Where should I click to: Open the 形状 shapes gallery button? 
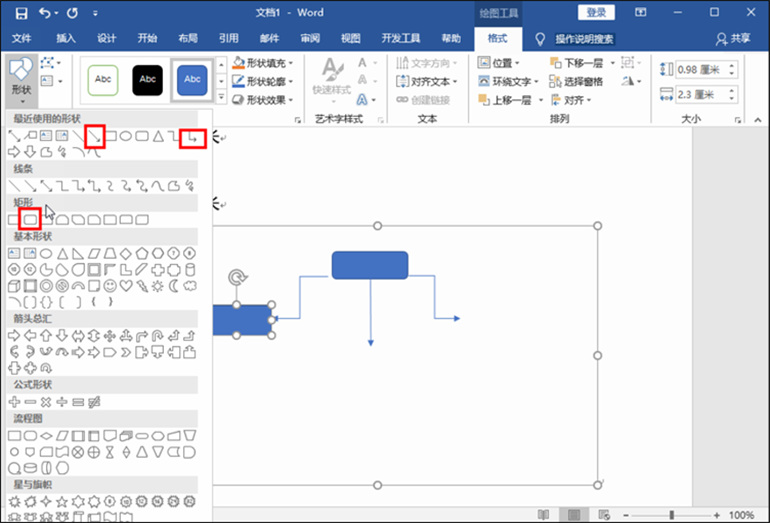[x=22, y=81]
